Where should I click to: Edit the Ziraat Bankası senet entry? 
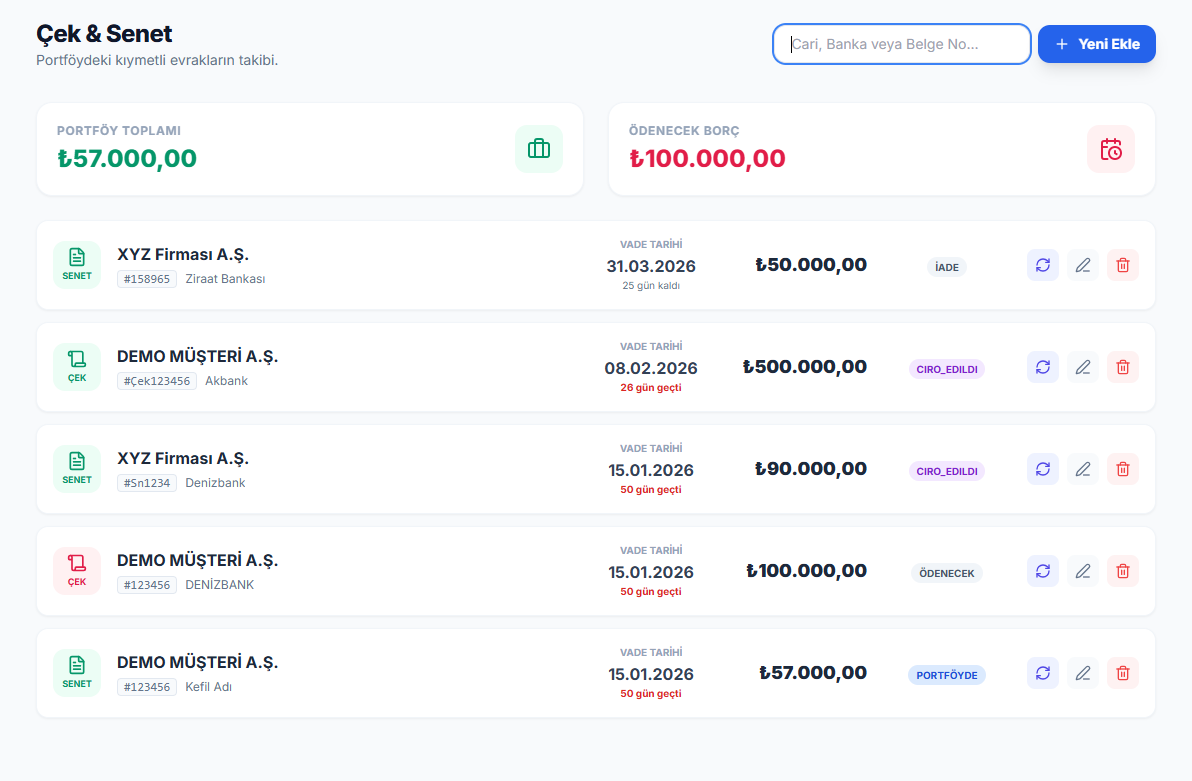point(1082,265)
